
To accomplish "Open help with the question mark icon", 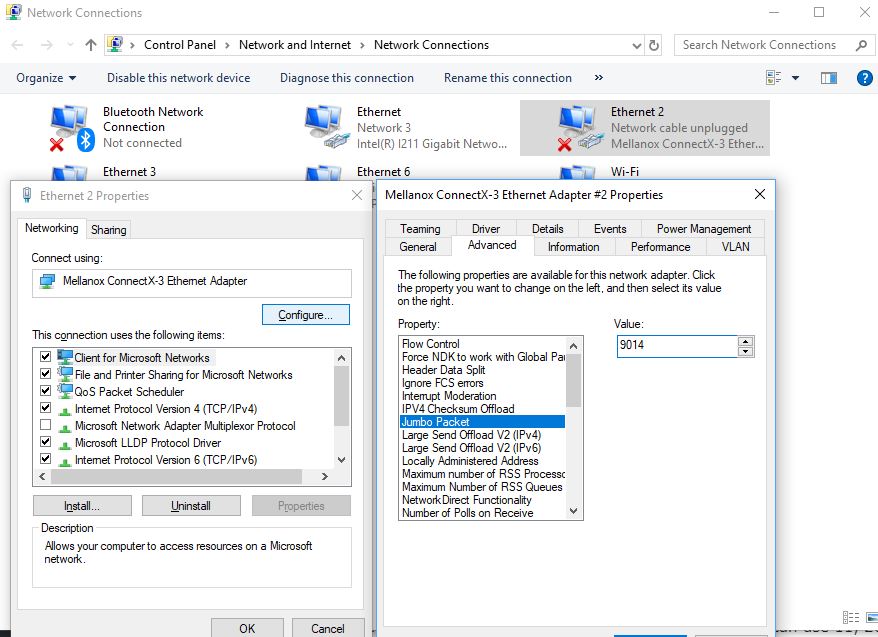I will tap(865, 78).
